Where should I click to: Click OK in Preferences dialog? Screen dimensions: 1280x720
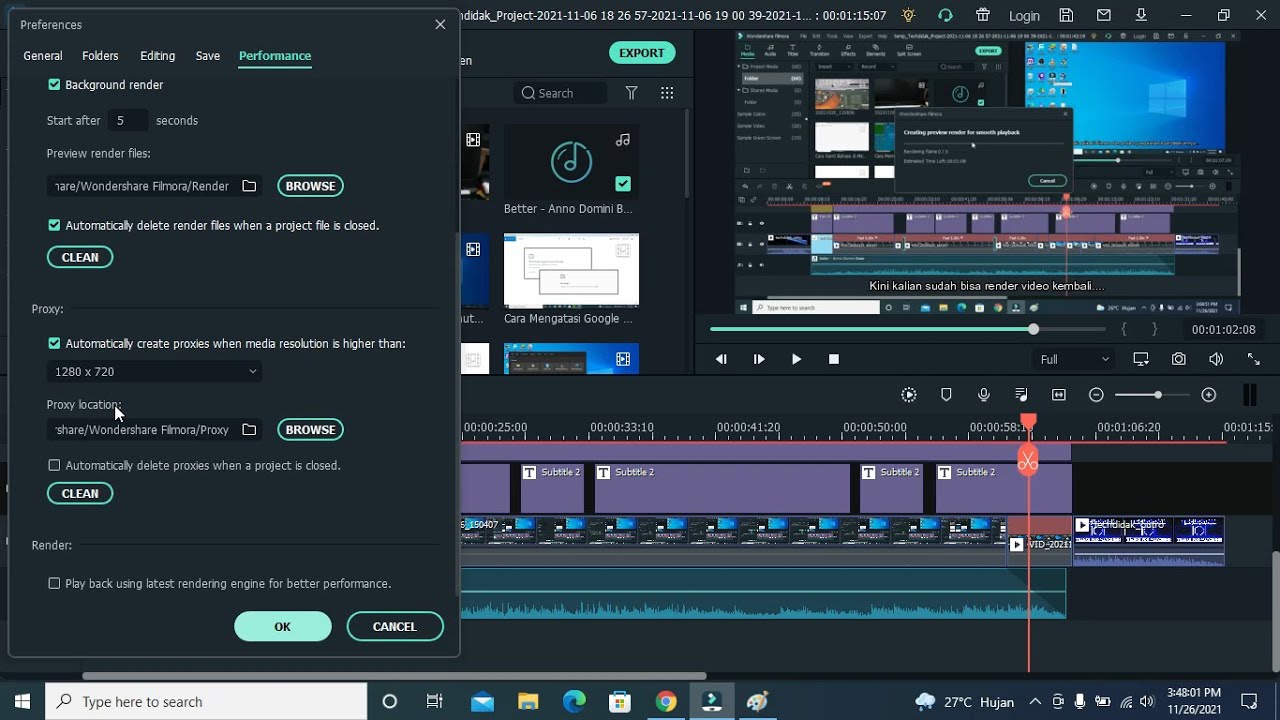[x=283, y=626]
